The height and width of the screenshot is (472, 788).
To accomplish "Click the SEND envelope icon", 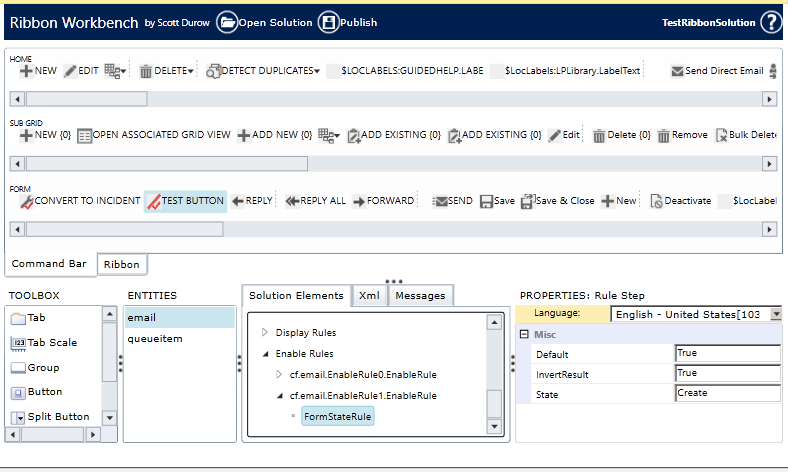I will [440, 201].
